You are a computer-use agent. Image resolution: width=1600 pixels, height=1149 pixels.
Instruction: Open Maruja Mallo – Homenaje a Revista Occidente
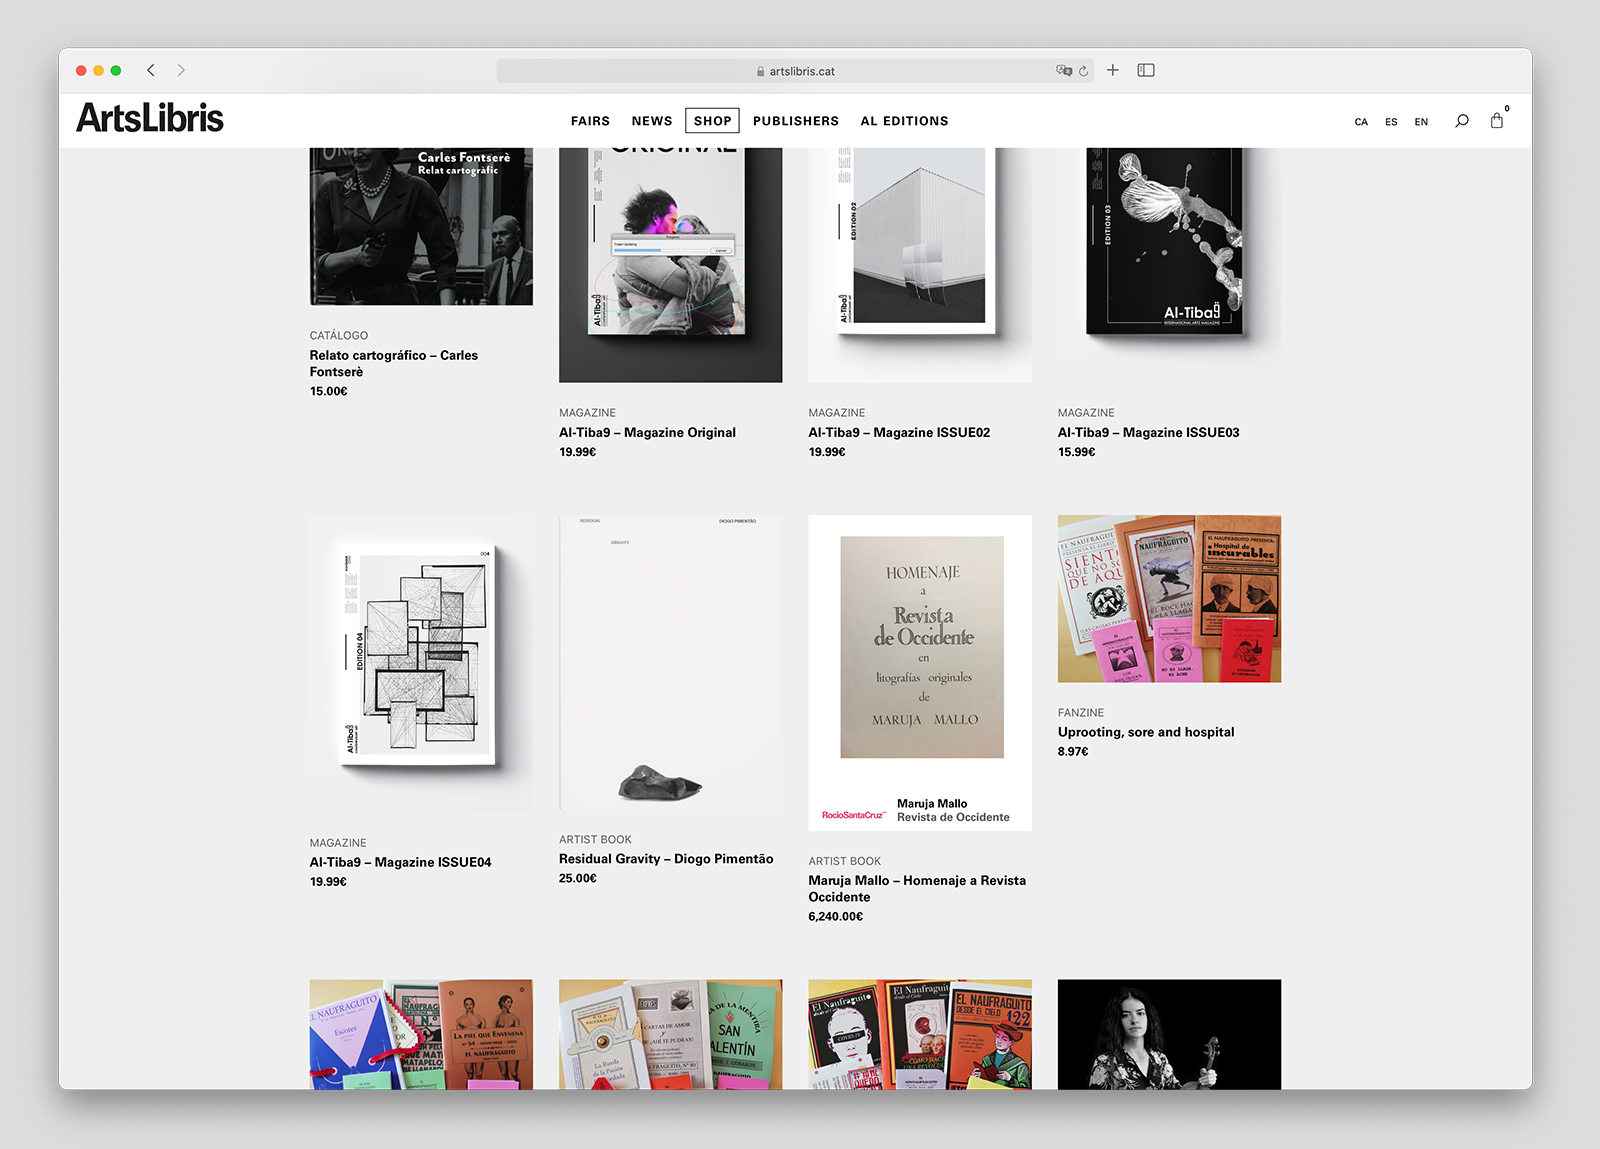pyautogui.click(x=917, y=888)
